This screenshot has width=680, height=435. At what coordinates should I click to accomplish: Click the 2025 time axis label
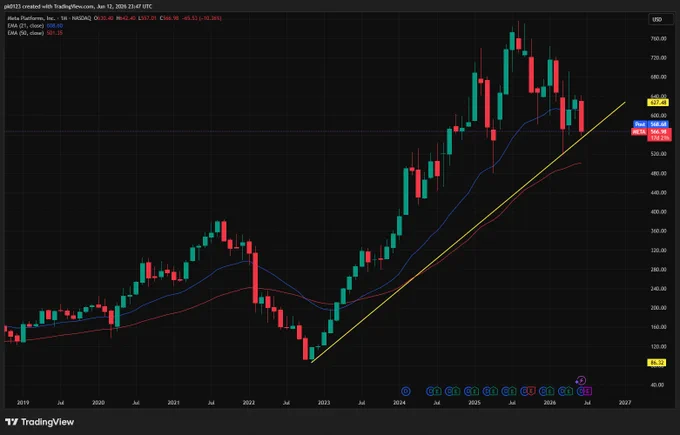[474, 403]
